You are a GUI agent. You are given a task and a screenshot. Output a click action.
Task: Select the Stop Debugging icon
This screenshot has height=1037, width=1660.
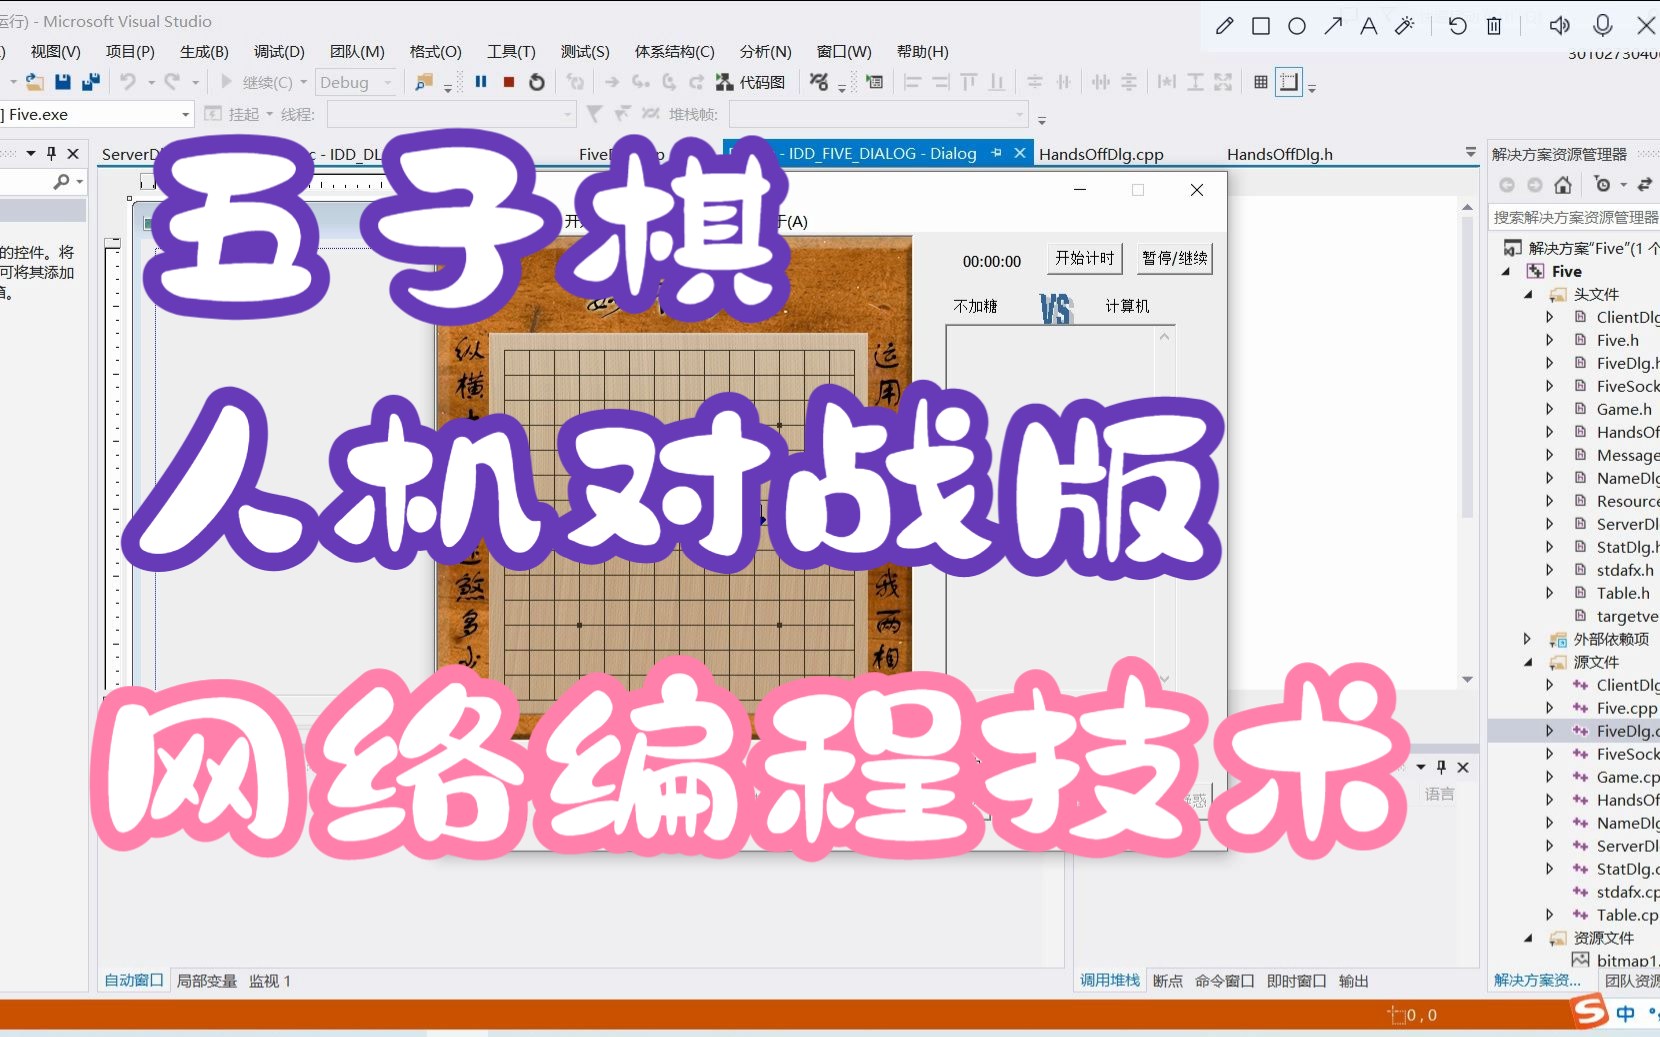pyautogui.click(x=507, y=82)
